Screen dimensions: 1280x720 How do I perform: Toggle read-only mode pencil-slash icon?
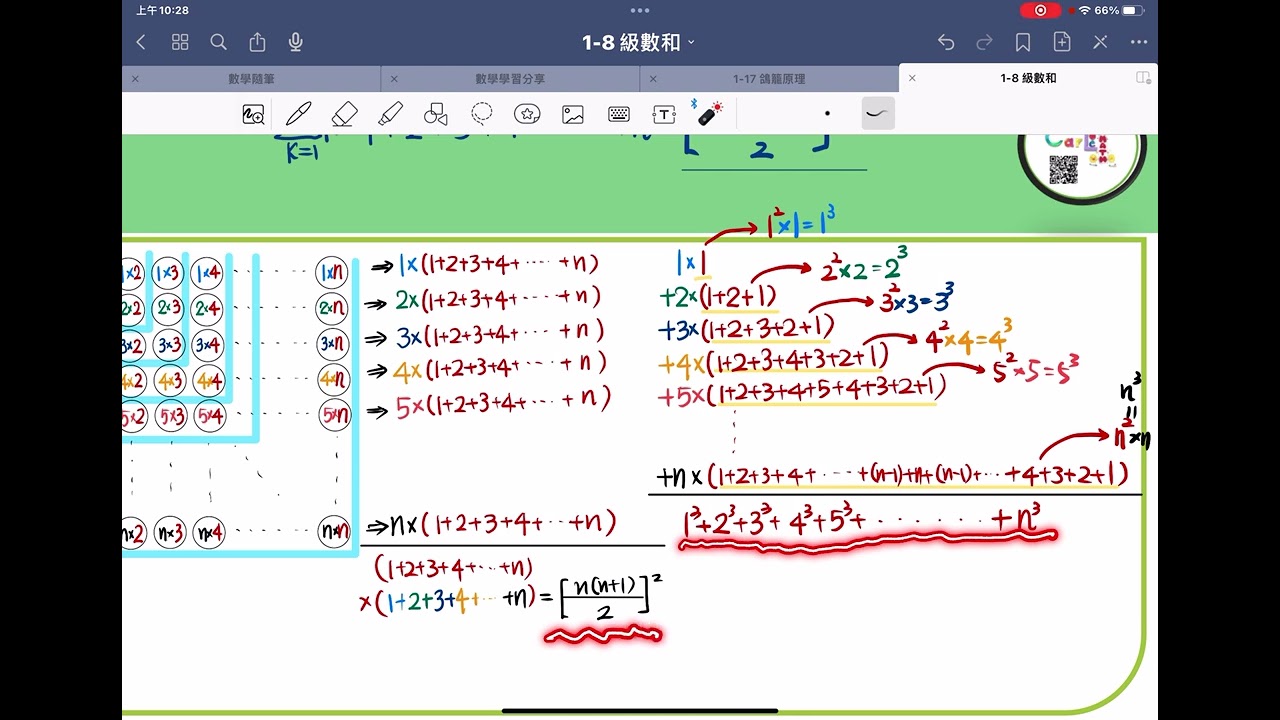coord(1100,42)
